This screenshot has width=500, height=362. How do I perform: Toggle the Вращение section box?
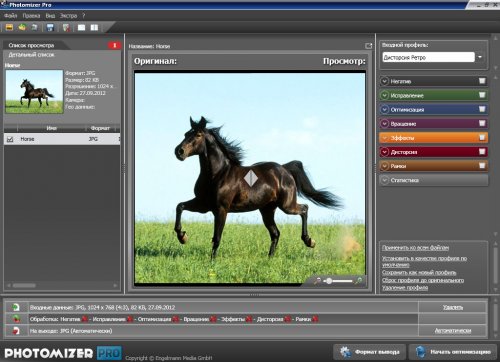pyautogui.click(x=482, y=123)
